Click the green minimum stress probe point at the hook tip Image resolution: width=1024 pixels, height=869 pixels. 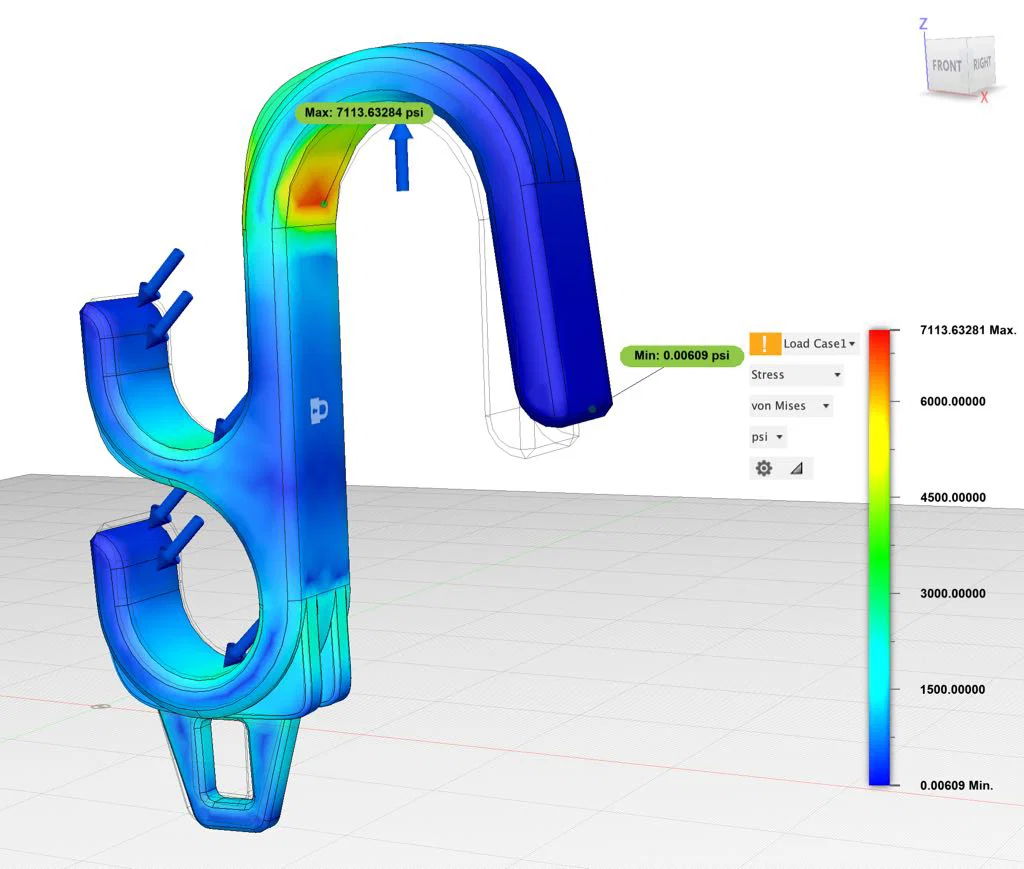point(592,409)
